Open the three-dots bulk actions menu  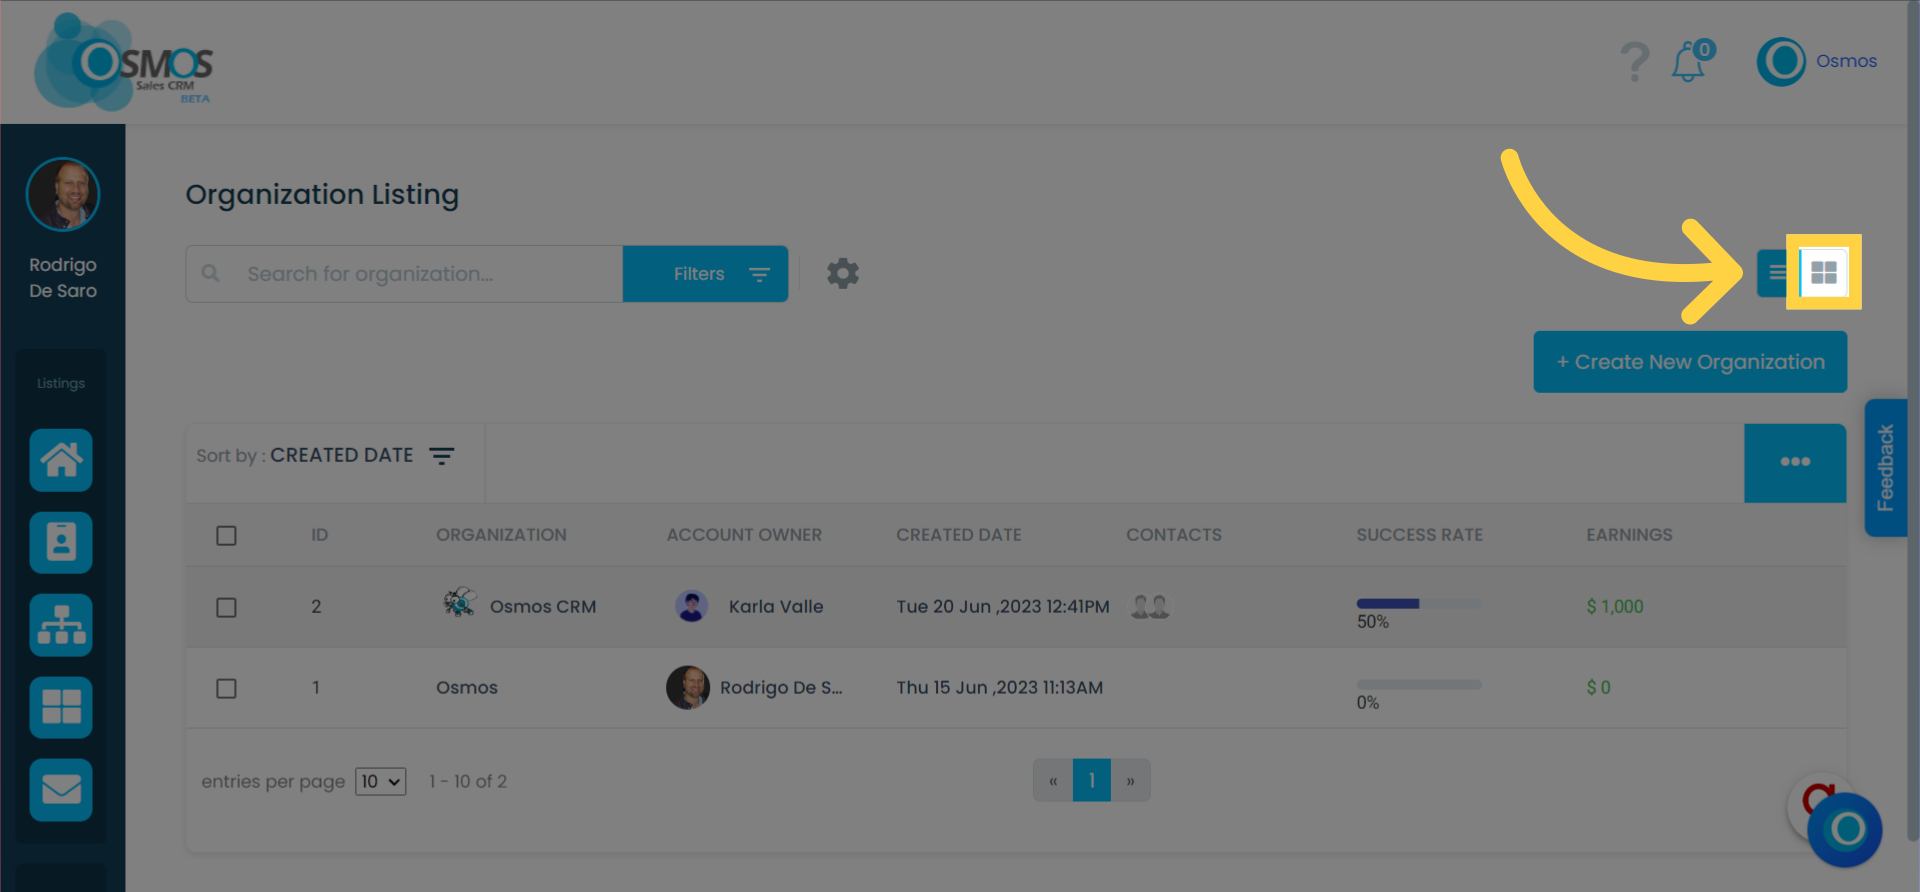1795,462
